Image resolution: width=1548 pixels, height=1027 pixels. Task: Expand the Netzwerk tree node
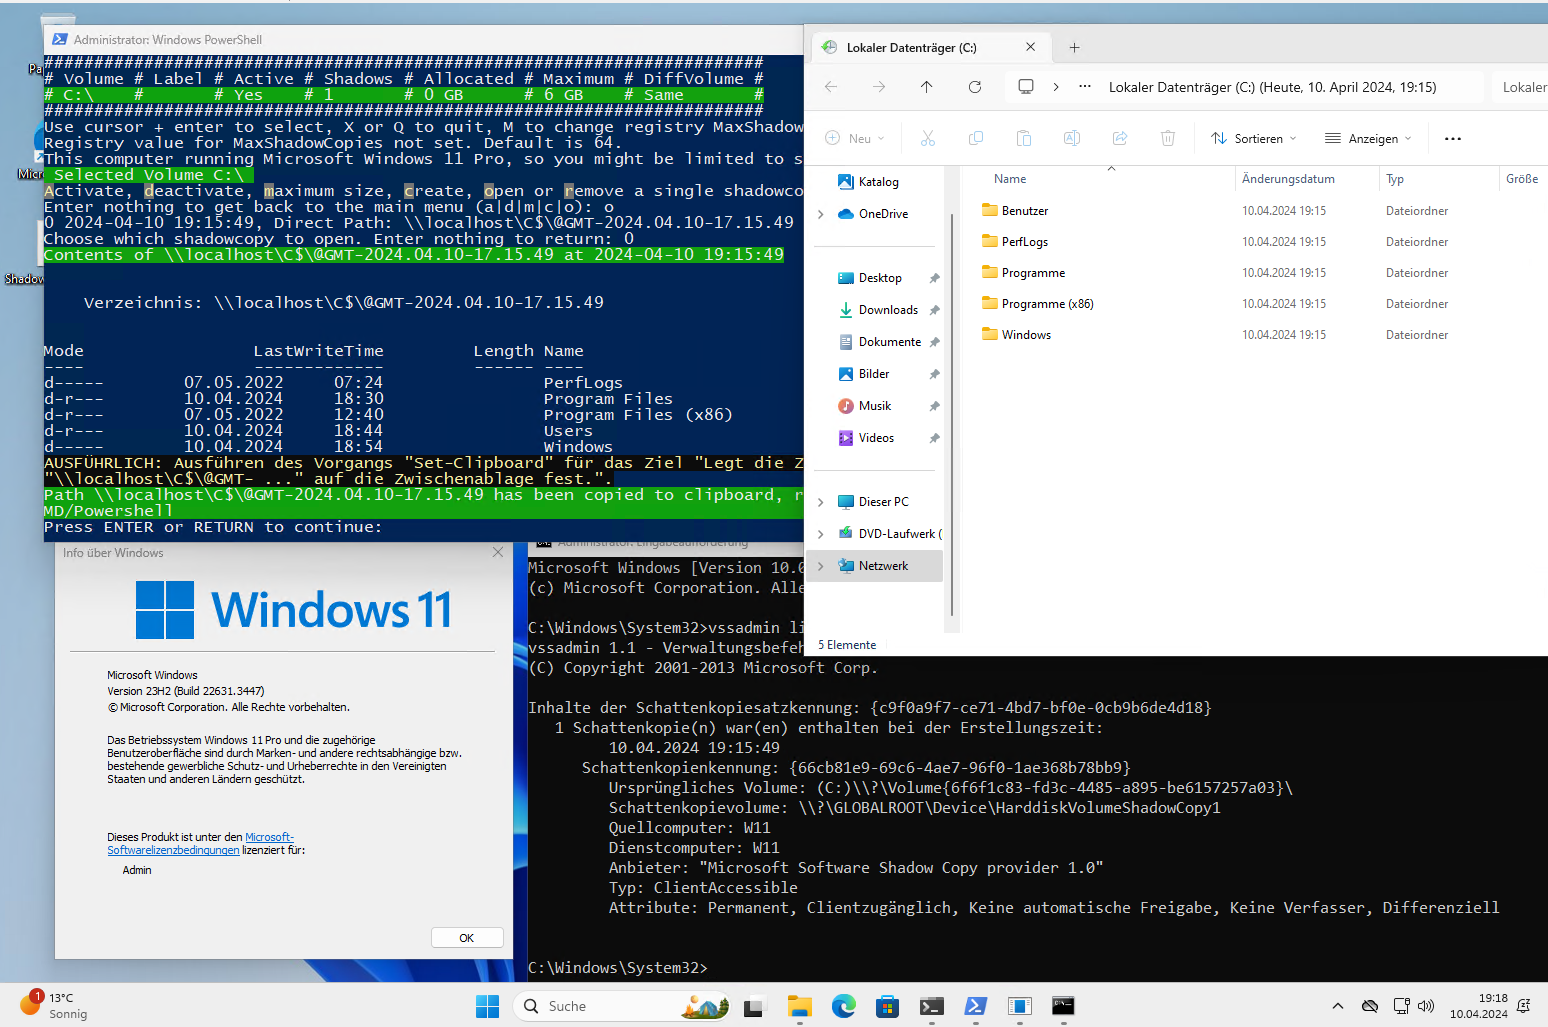tap(821, 566)
